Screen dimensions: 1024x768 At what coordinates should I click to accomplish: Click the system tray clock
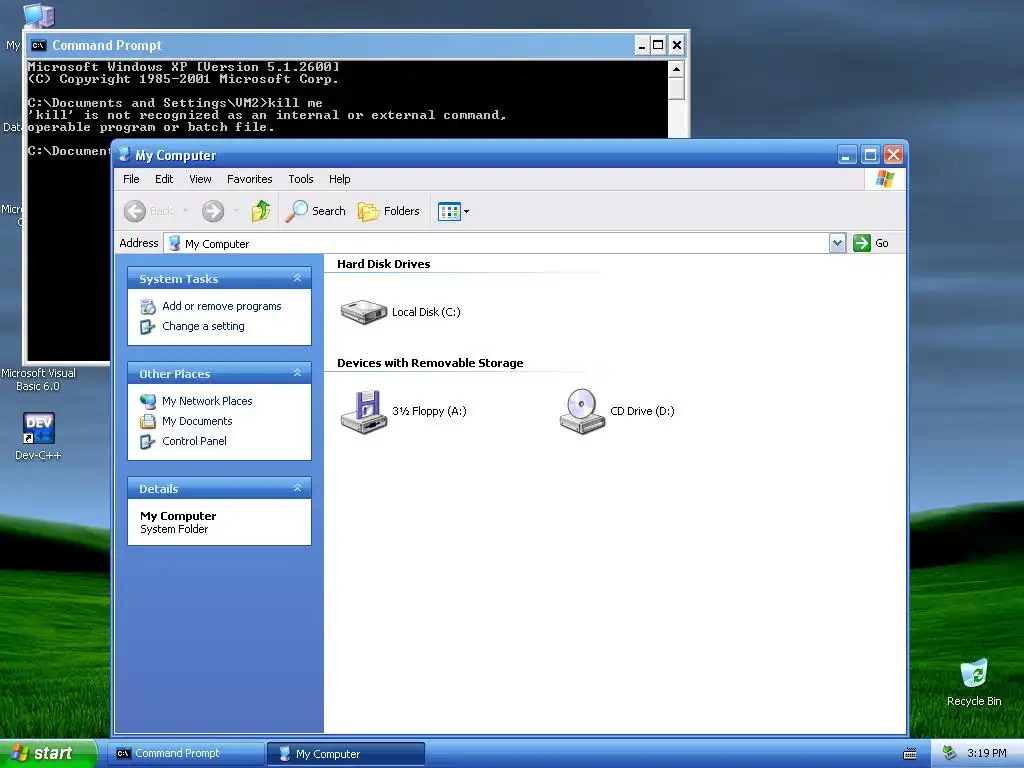tap(986, 753)
